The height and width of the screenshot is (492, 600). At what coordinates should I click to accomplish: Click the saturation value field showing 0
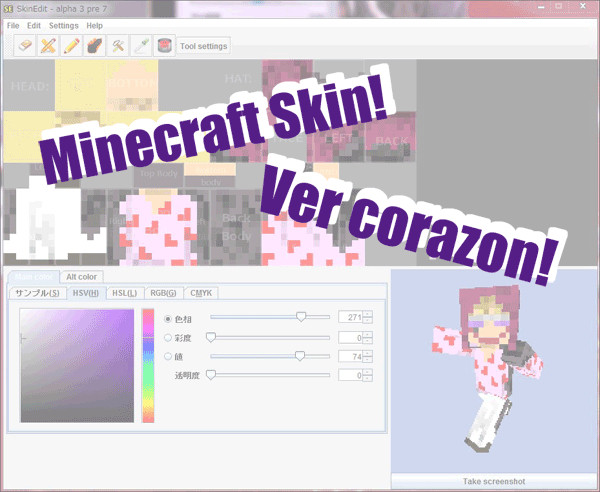[350, 337]
